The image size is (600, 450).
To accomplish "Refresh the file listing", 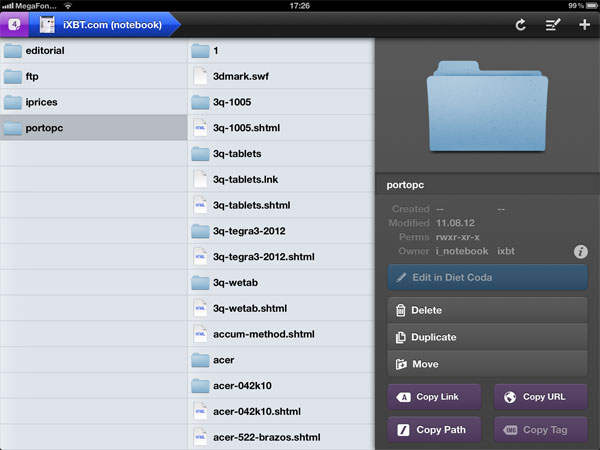I will [520, 25].
